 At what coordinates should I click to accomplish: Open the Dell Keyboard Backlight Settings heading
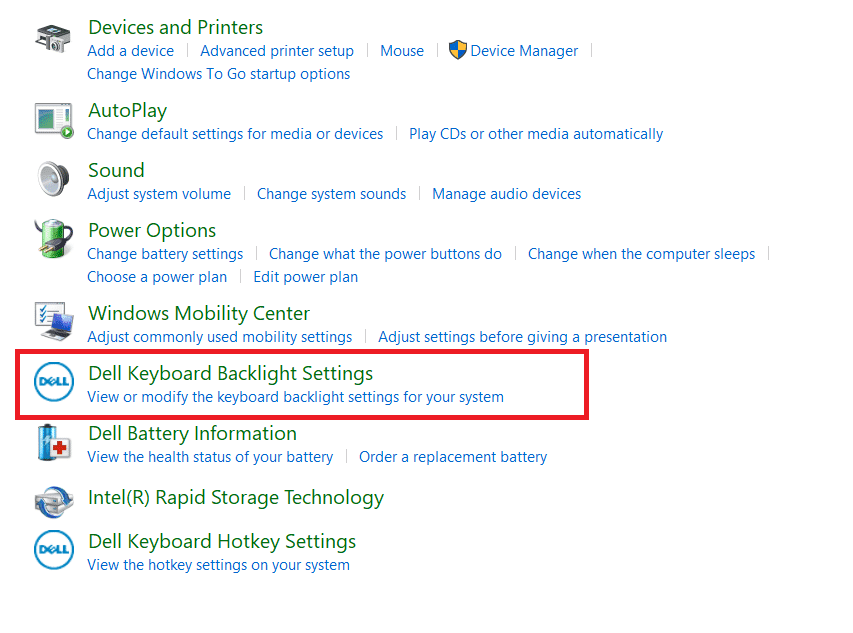pyautogui.click(x=230, y=374)
